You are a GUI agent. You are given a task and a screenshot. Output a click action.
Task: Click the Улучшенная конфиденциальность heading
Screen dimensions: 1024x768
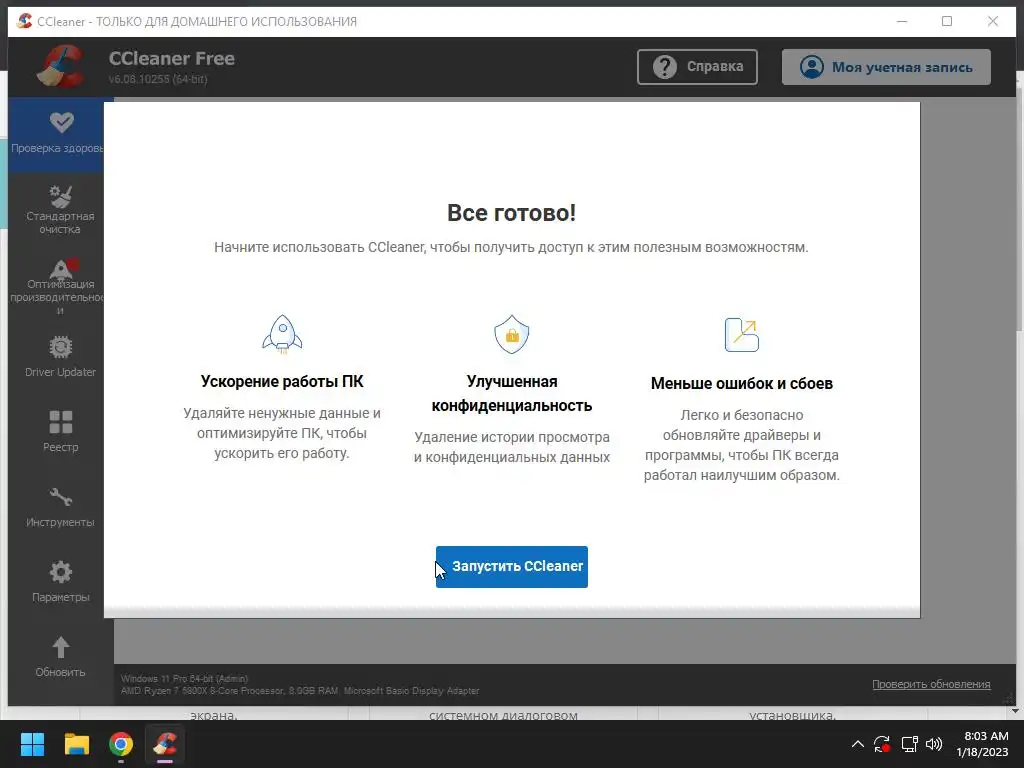511,394
